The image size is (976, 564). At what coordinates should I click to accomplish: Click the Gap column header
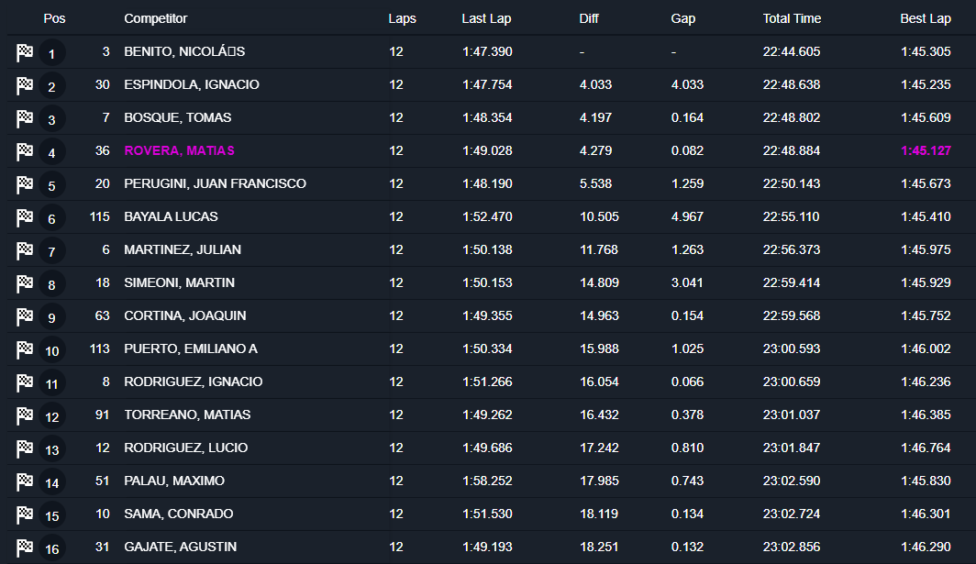click(683, 19)
